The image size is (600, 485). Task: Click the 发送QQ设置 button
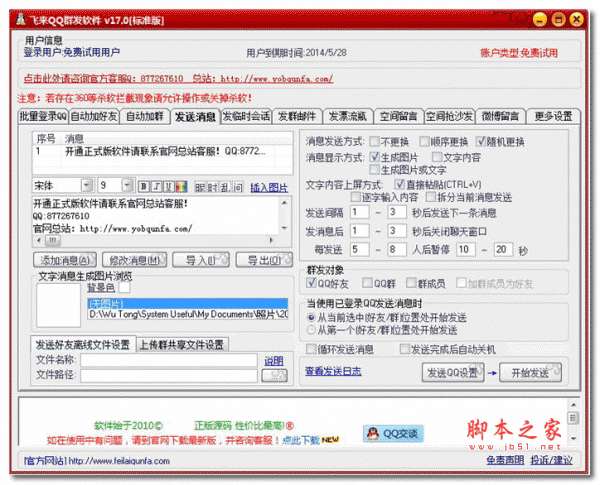point(453,372)
